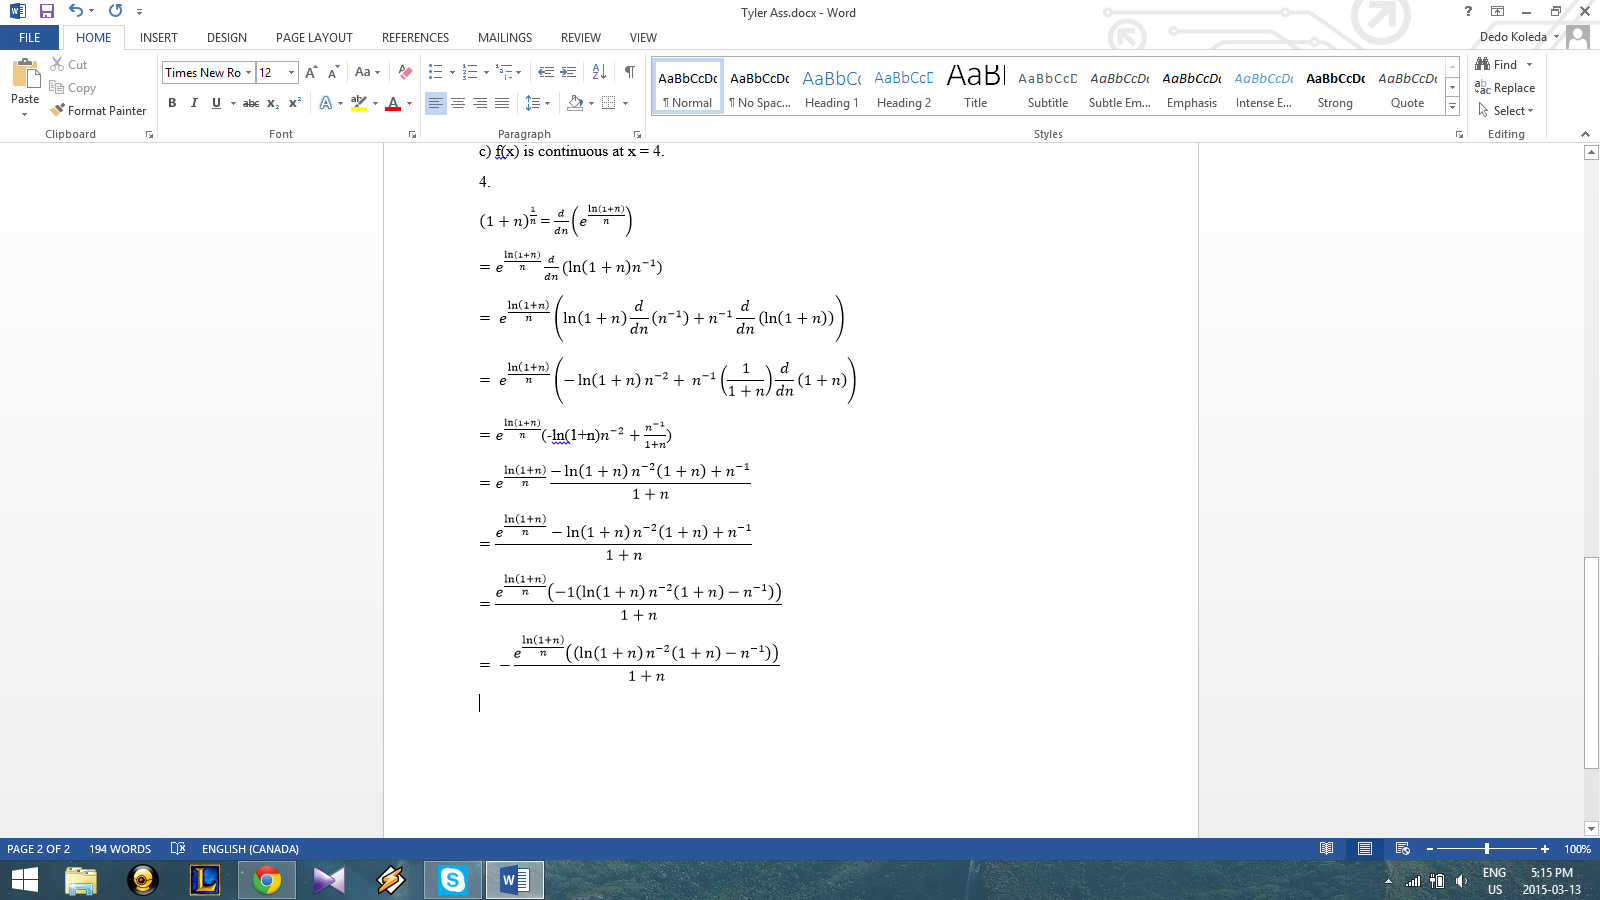Switch to Web Layout view icon
This screenshot has width=1600, height=900.
(1403, 849)
